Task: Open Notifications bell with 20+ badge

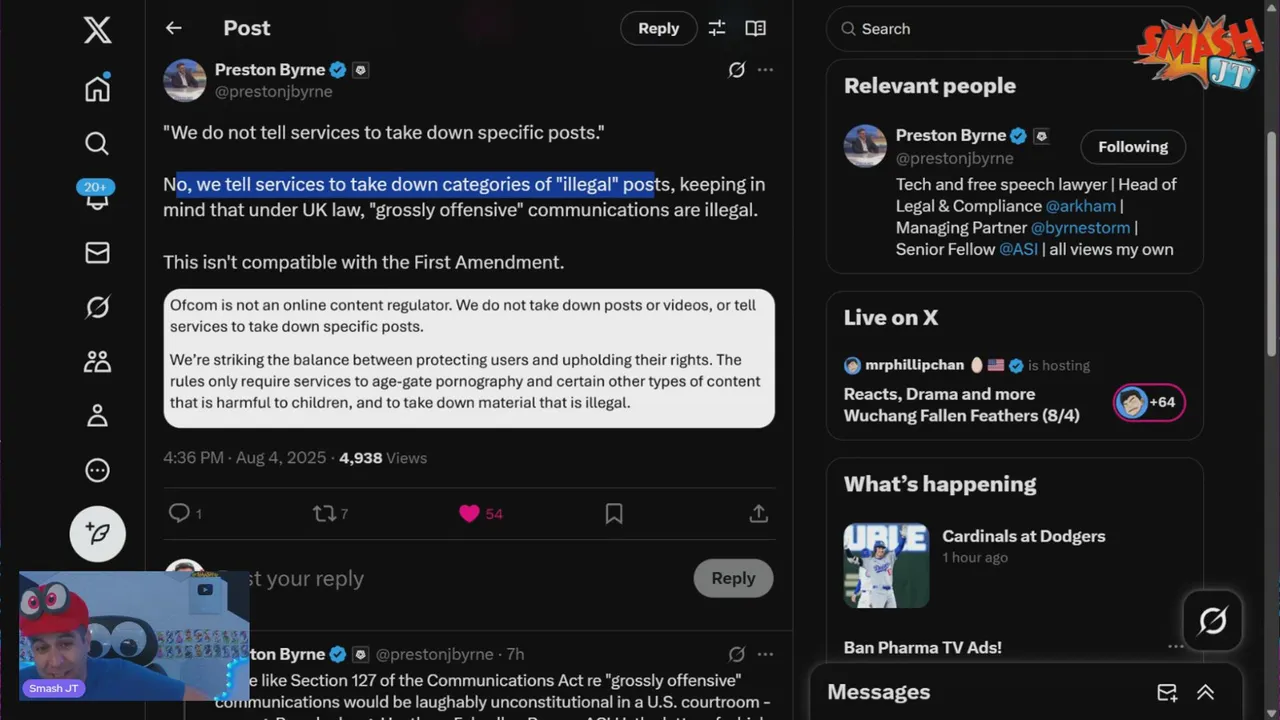Action: (x=97, y=196)
